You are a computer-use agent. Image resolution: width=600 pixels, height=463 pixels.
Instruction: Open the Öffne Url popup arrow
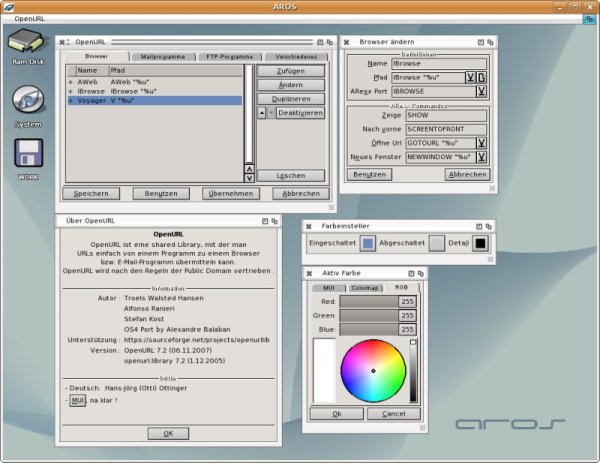coord(481,143)
